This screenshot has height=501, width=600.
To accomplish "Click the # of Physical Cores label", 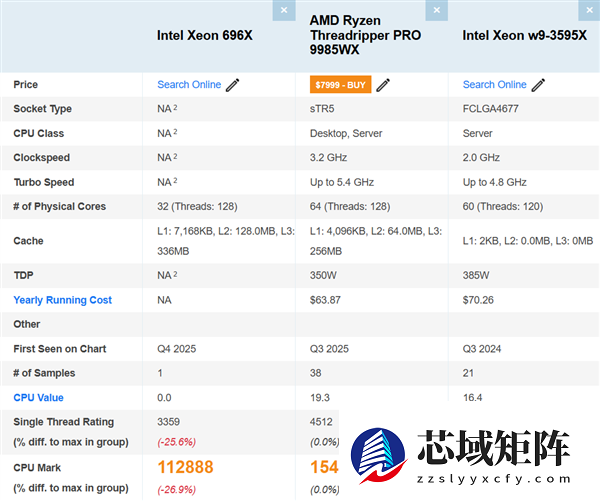I will tap(60, 206).
